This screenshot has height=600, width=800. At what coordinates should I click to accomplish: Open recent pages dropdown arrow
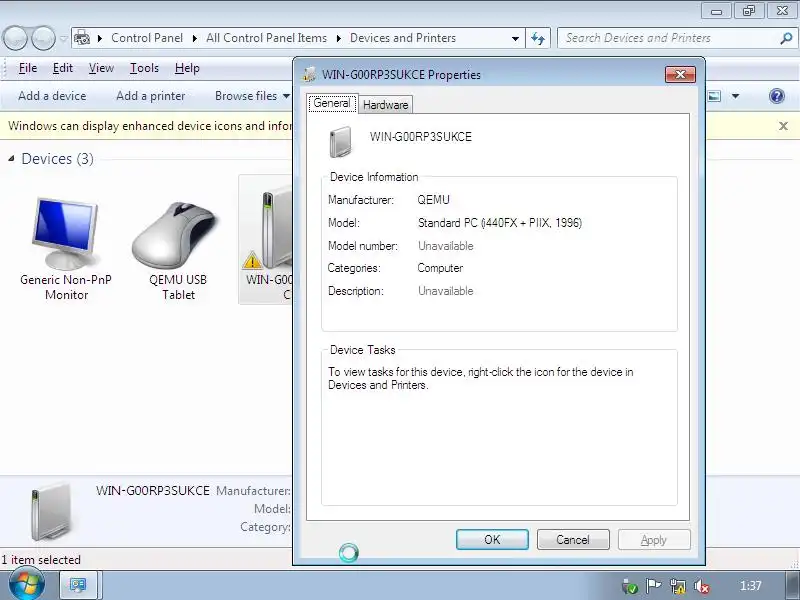(63, 38)
